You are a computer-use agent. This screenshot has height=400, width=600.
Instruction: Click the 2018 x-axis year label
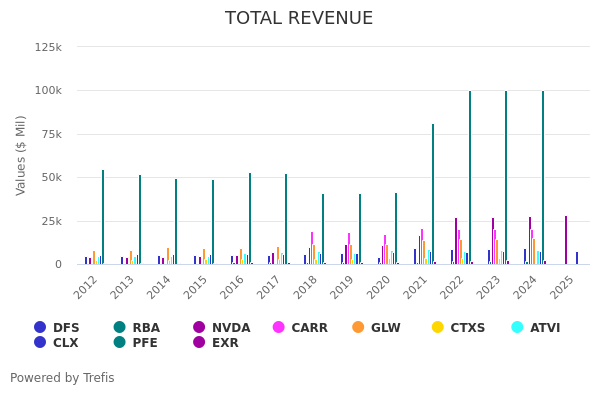(305, 287)
